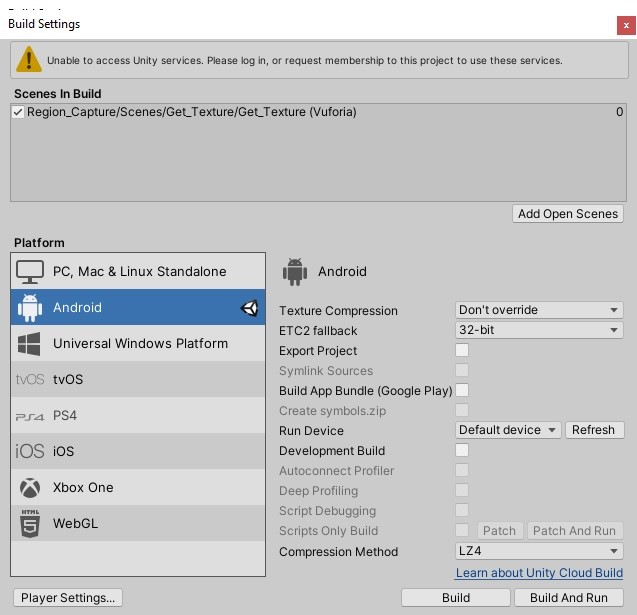Enable the Export Project checkbox
Image resolution: width=637 pixels, height=615 pixels.
(462, 350)
